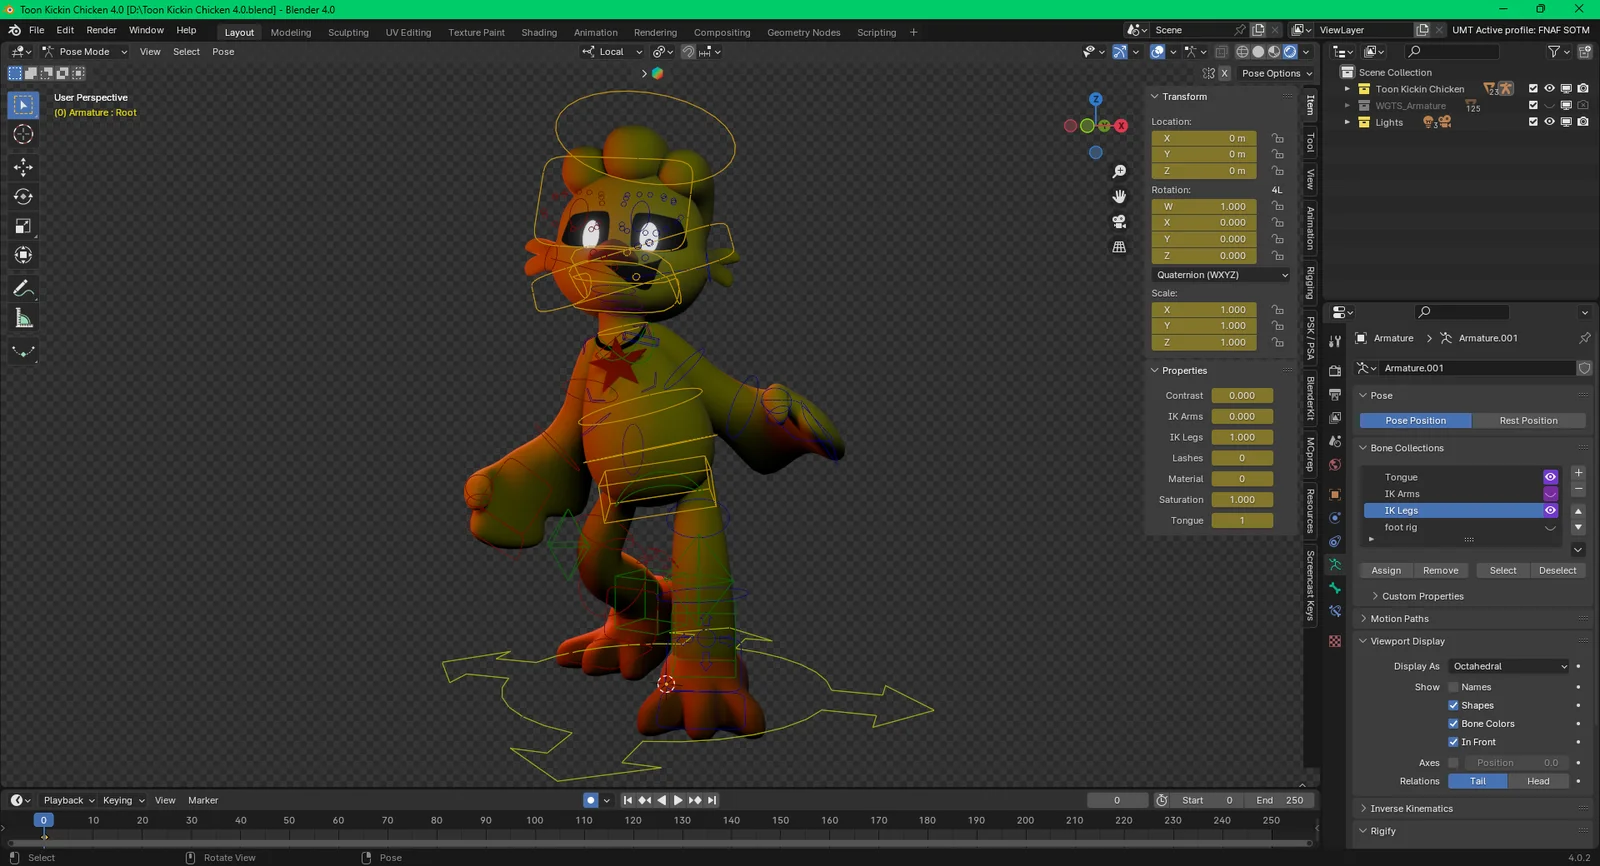Play the animation forward
The image size is (1600, 866).
tap(678, 800)
